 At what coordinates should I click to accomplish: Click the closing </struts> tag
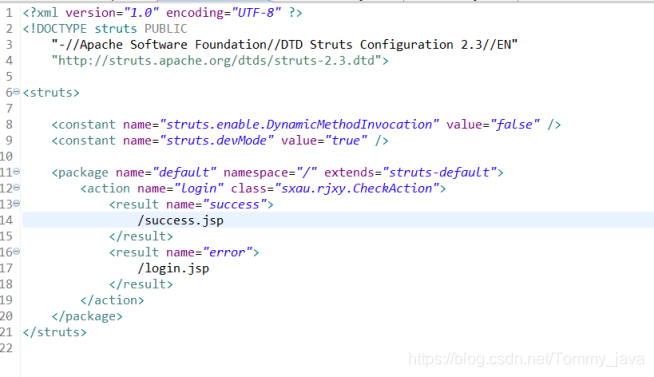coord(55,332)
